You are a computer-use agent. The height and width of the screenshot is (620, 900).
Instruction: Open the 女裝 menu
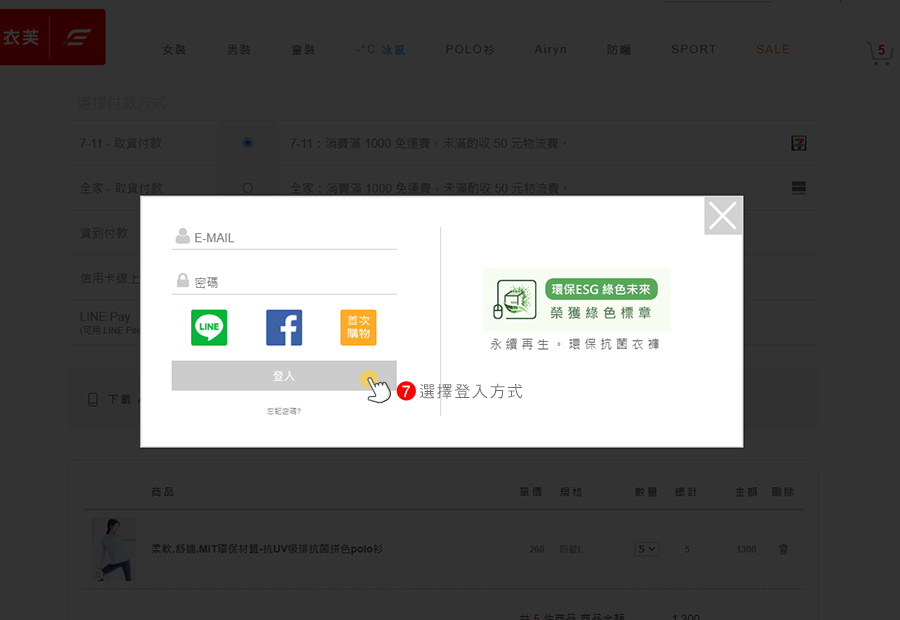[174, 50]
